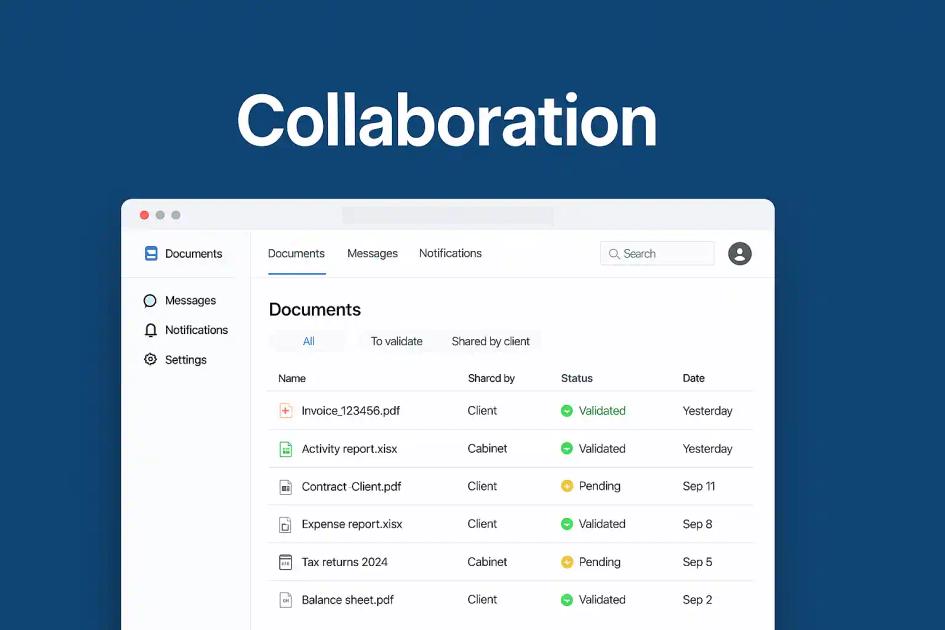Click Cabinet cell in Tax returns 2024 row
Image resolution: width=945 pixels, height=630 pixels.
pyautogui.click(x=487, y=562)
